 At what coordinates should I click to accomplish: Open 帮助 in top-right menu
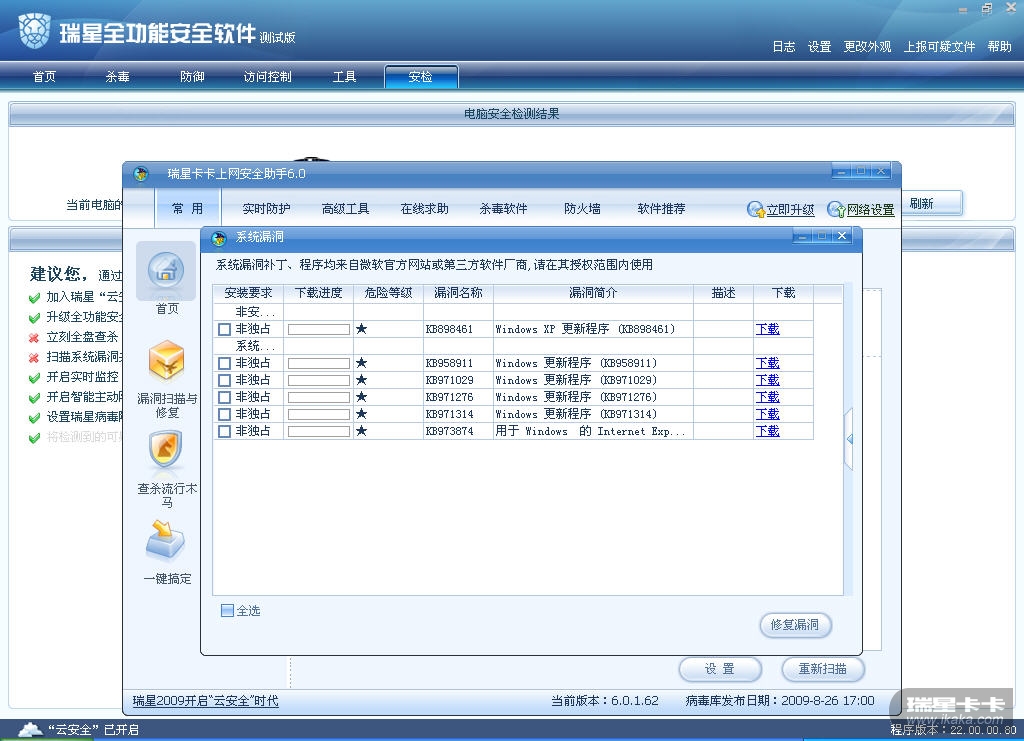coord(999,47)
